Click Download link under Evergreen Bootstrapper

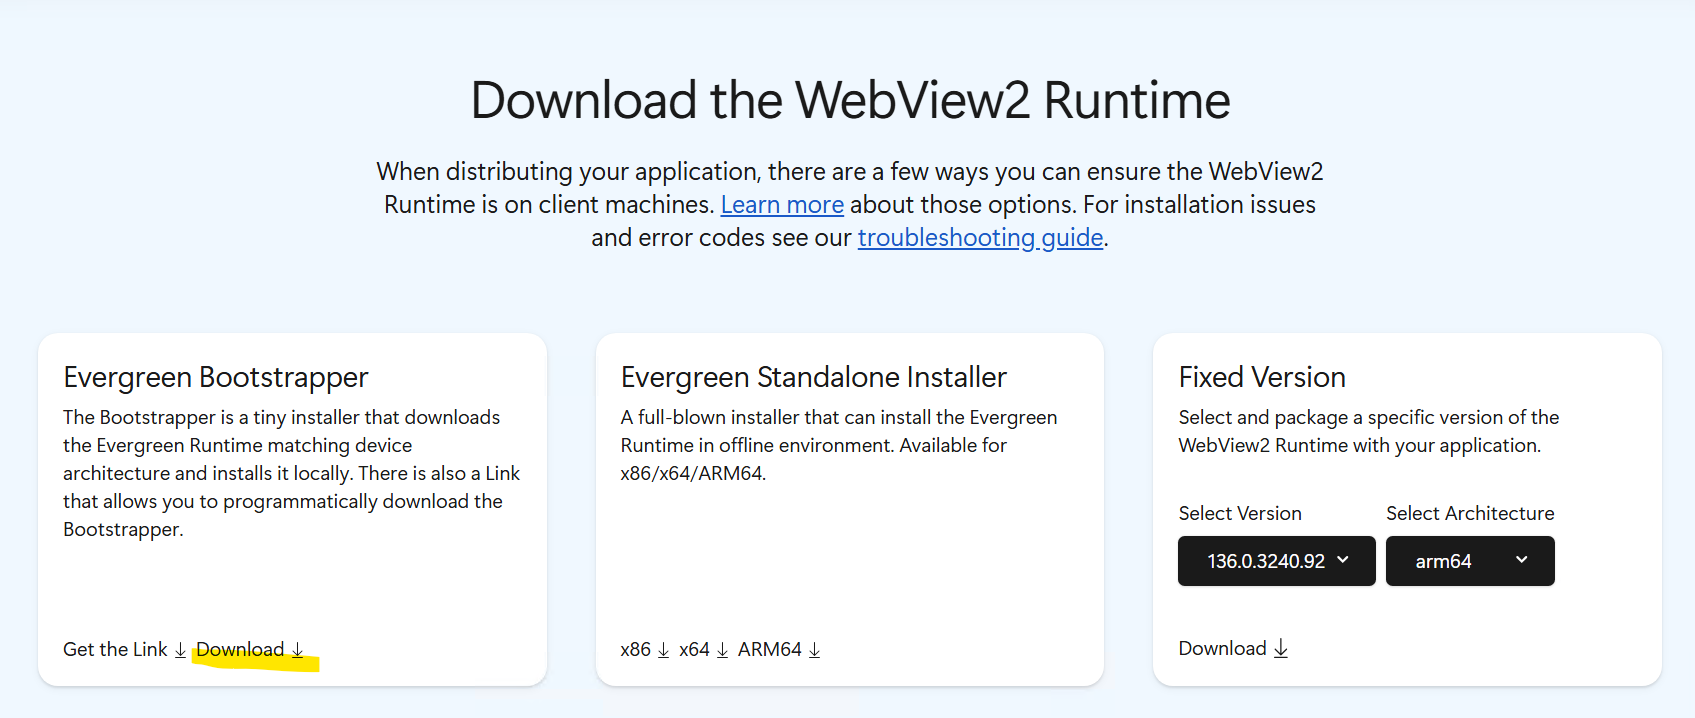pyautogui.click(x=250, y=649)
